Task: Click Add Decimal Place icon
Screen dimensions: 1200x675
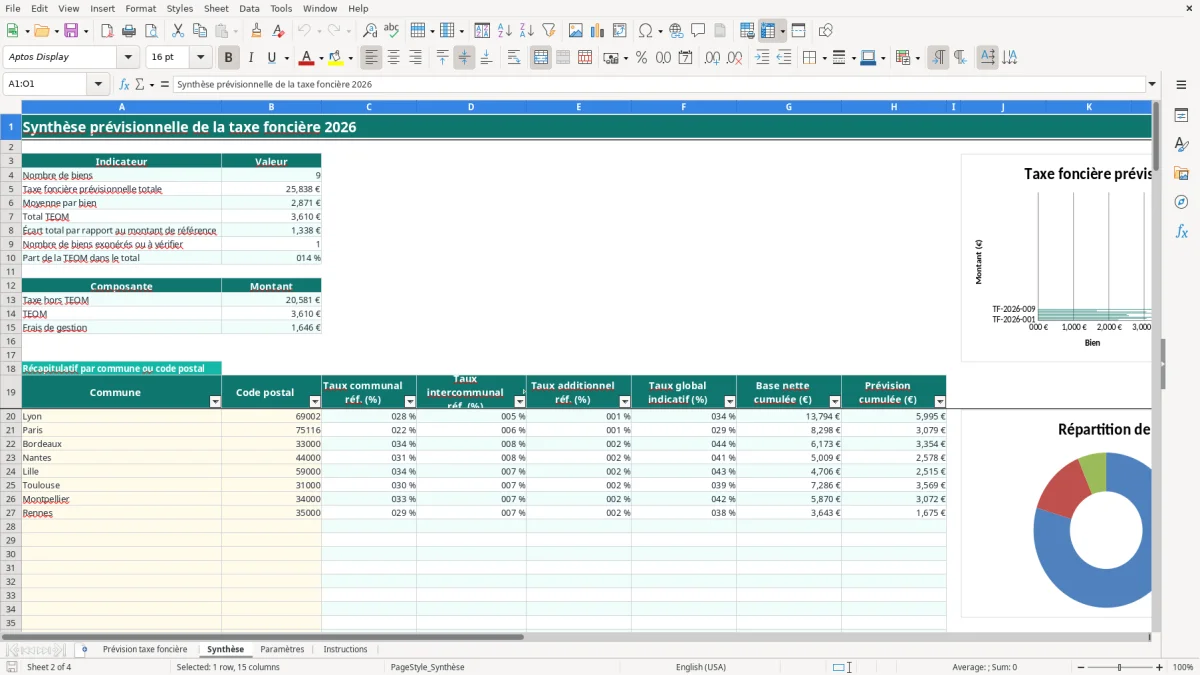Action: coord(712,58)
